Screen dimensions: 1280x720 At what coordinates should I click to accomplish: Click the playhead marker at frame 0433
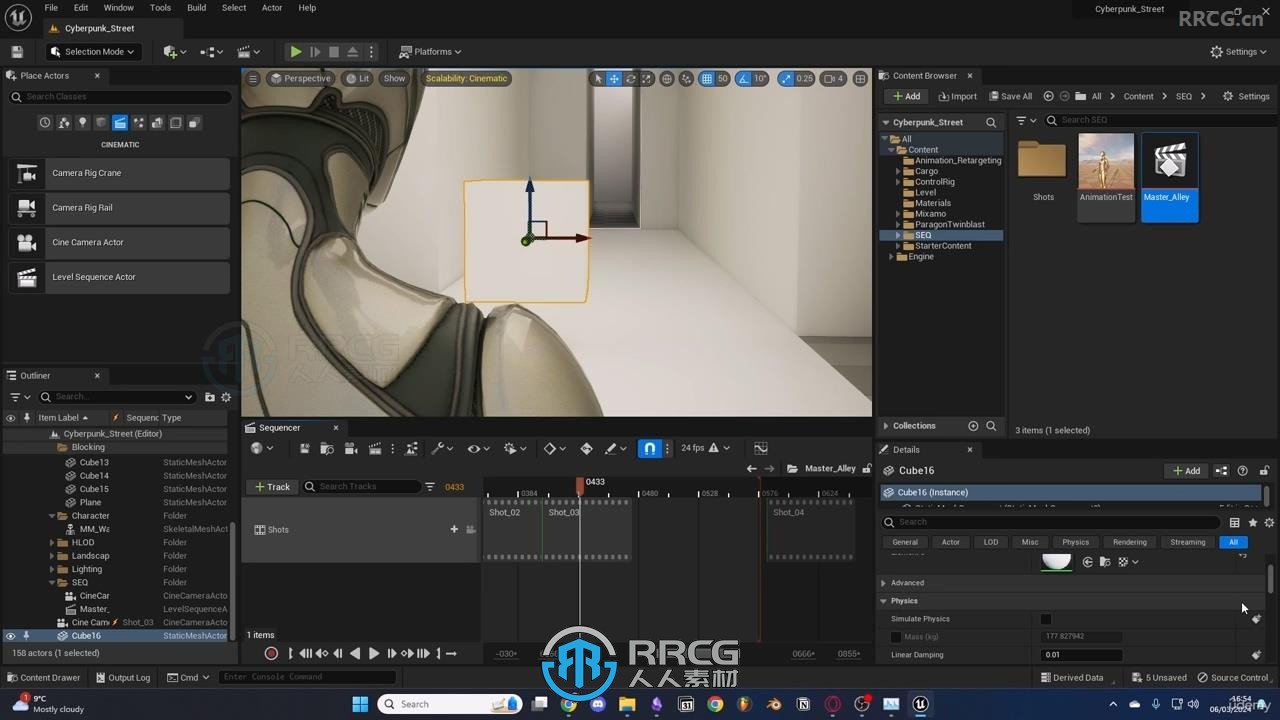580,486
